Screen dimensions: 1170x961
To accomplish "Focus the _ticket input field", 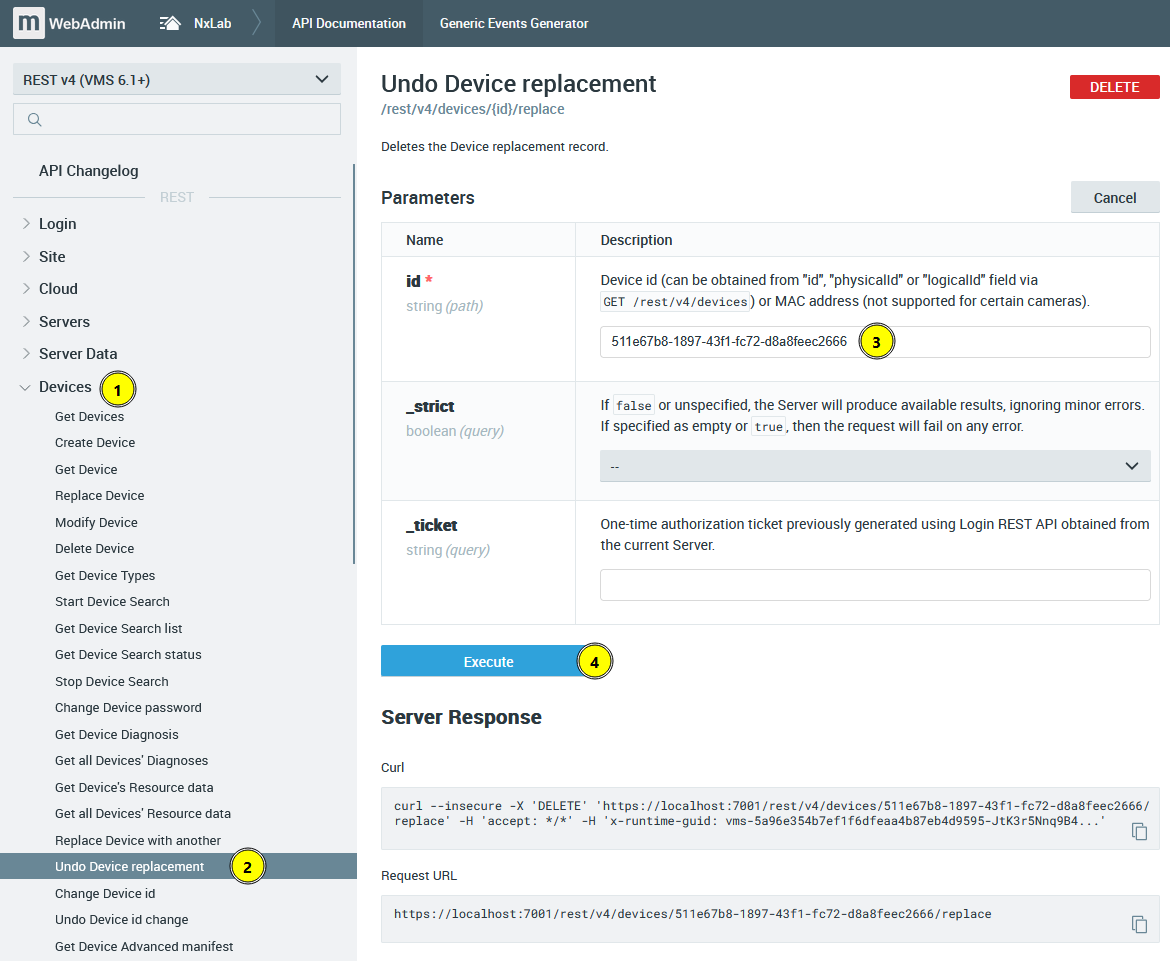I will [x=875, y=585].
